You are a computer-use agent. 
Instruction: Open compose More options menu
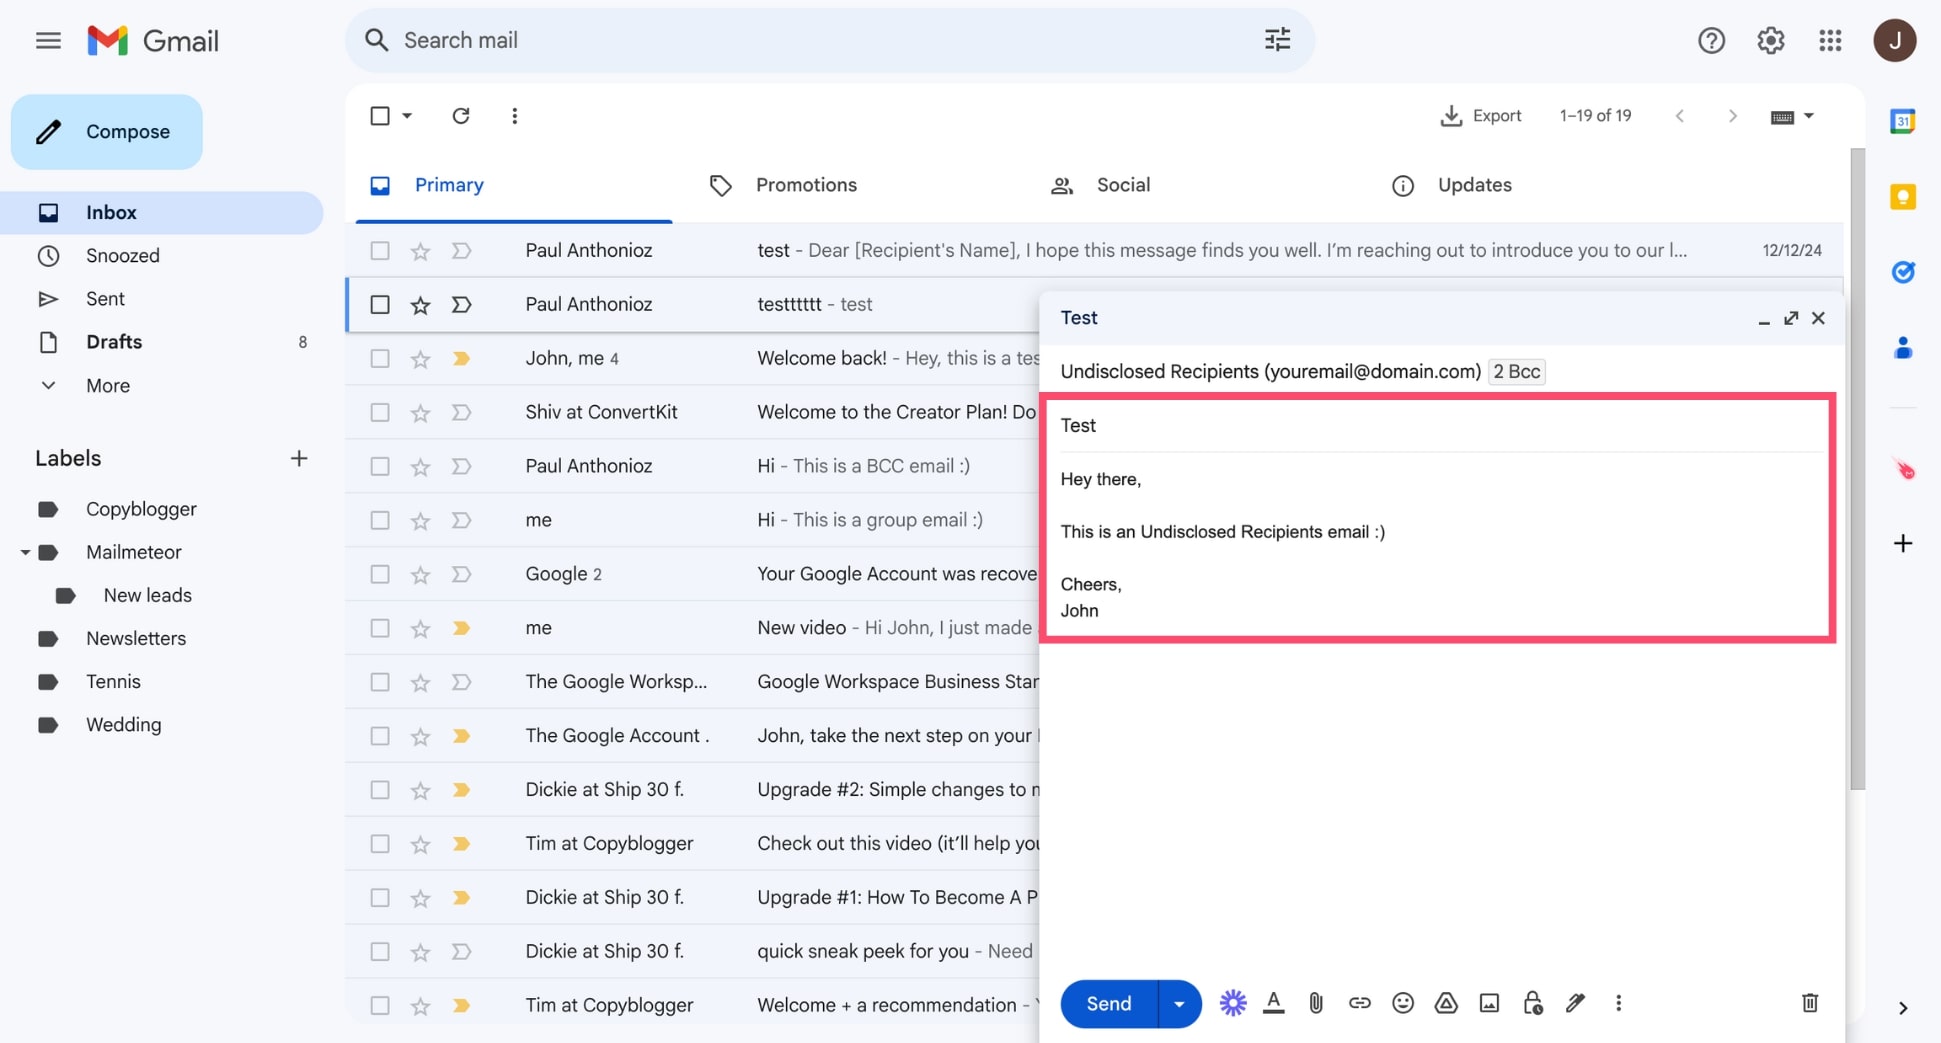[x=1618, y=1003]
